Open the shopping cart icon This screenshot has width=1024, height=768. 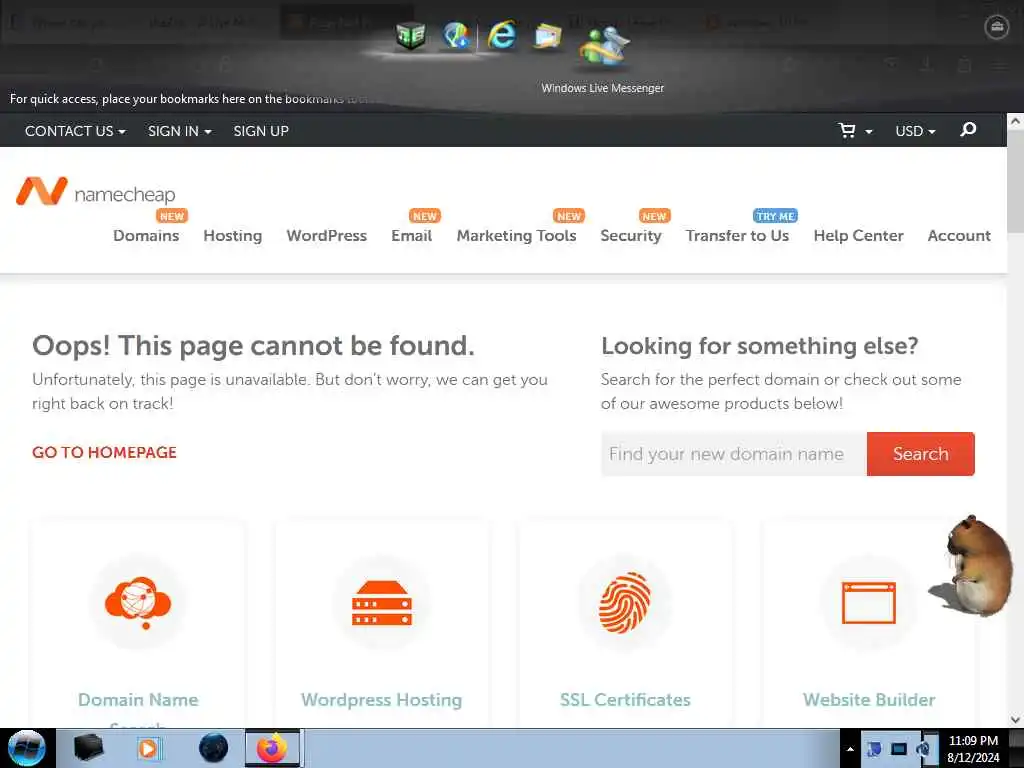pos(847,131)
